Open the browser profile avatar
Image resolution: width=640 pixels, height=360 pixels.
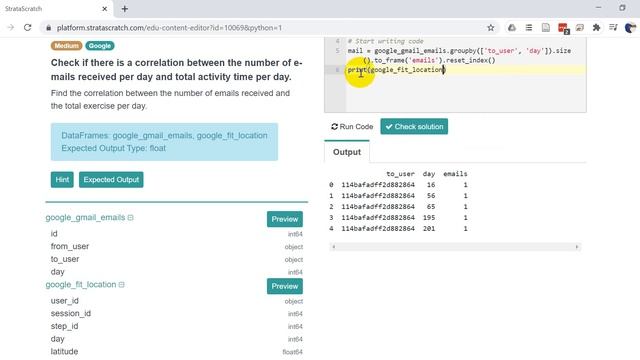pyautogui.click(x=630, y=28)
